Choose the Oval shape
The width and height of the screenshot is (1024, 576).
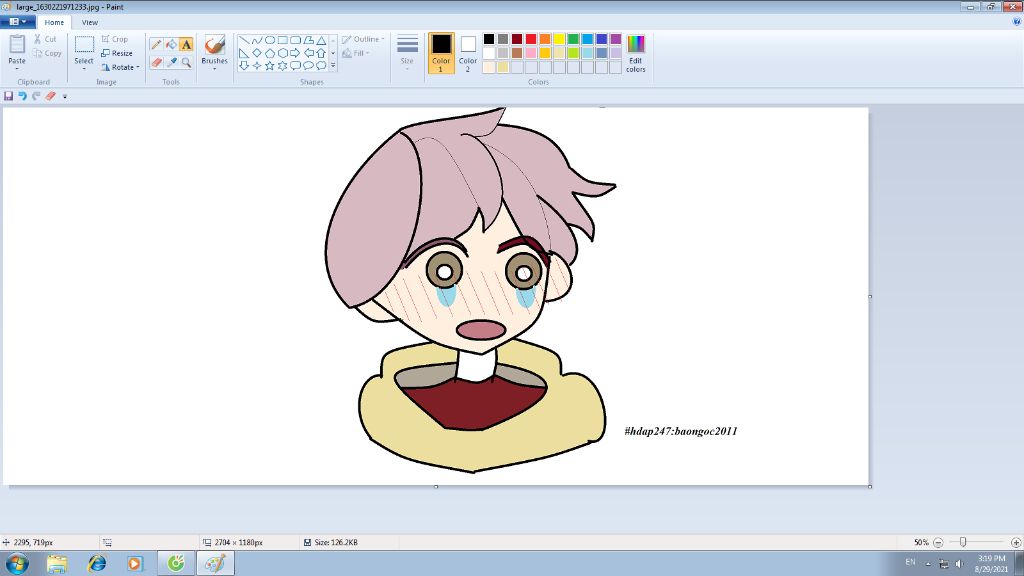tap(270, 40)
